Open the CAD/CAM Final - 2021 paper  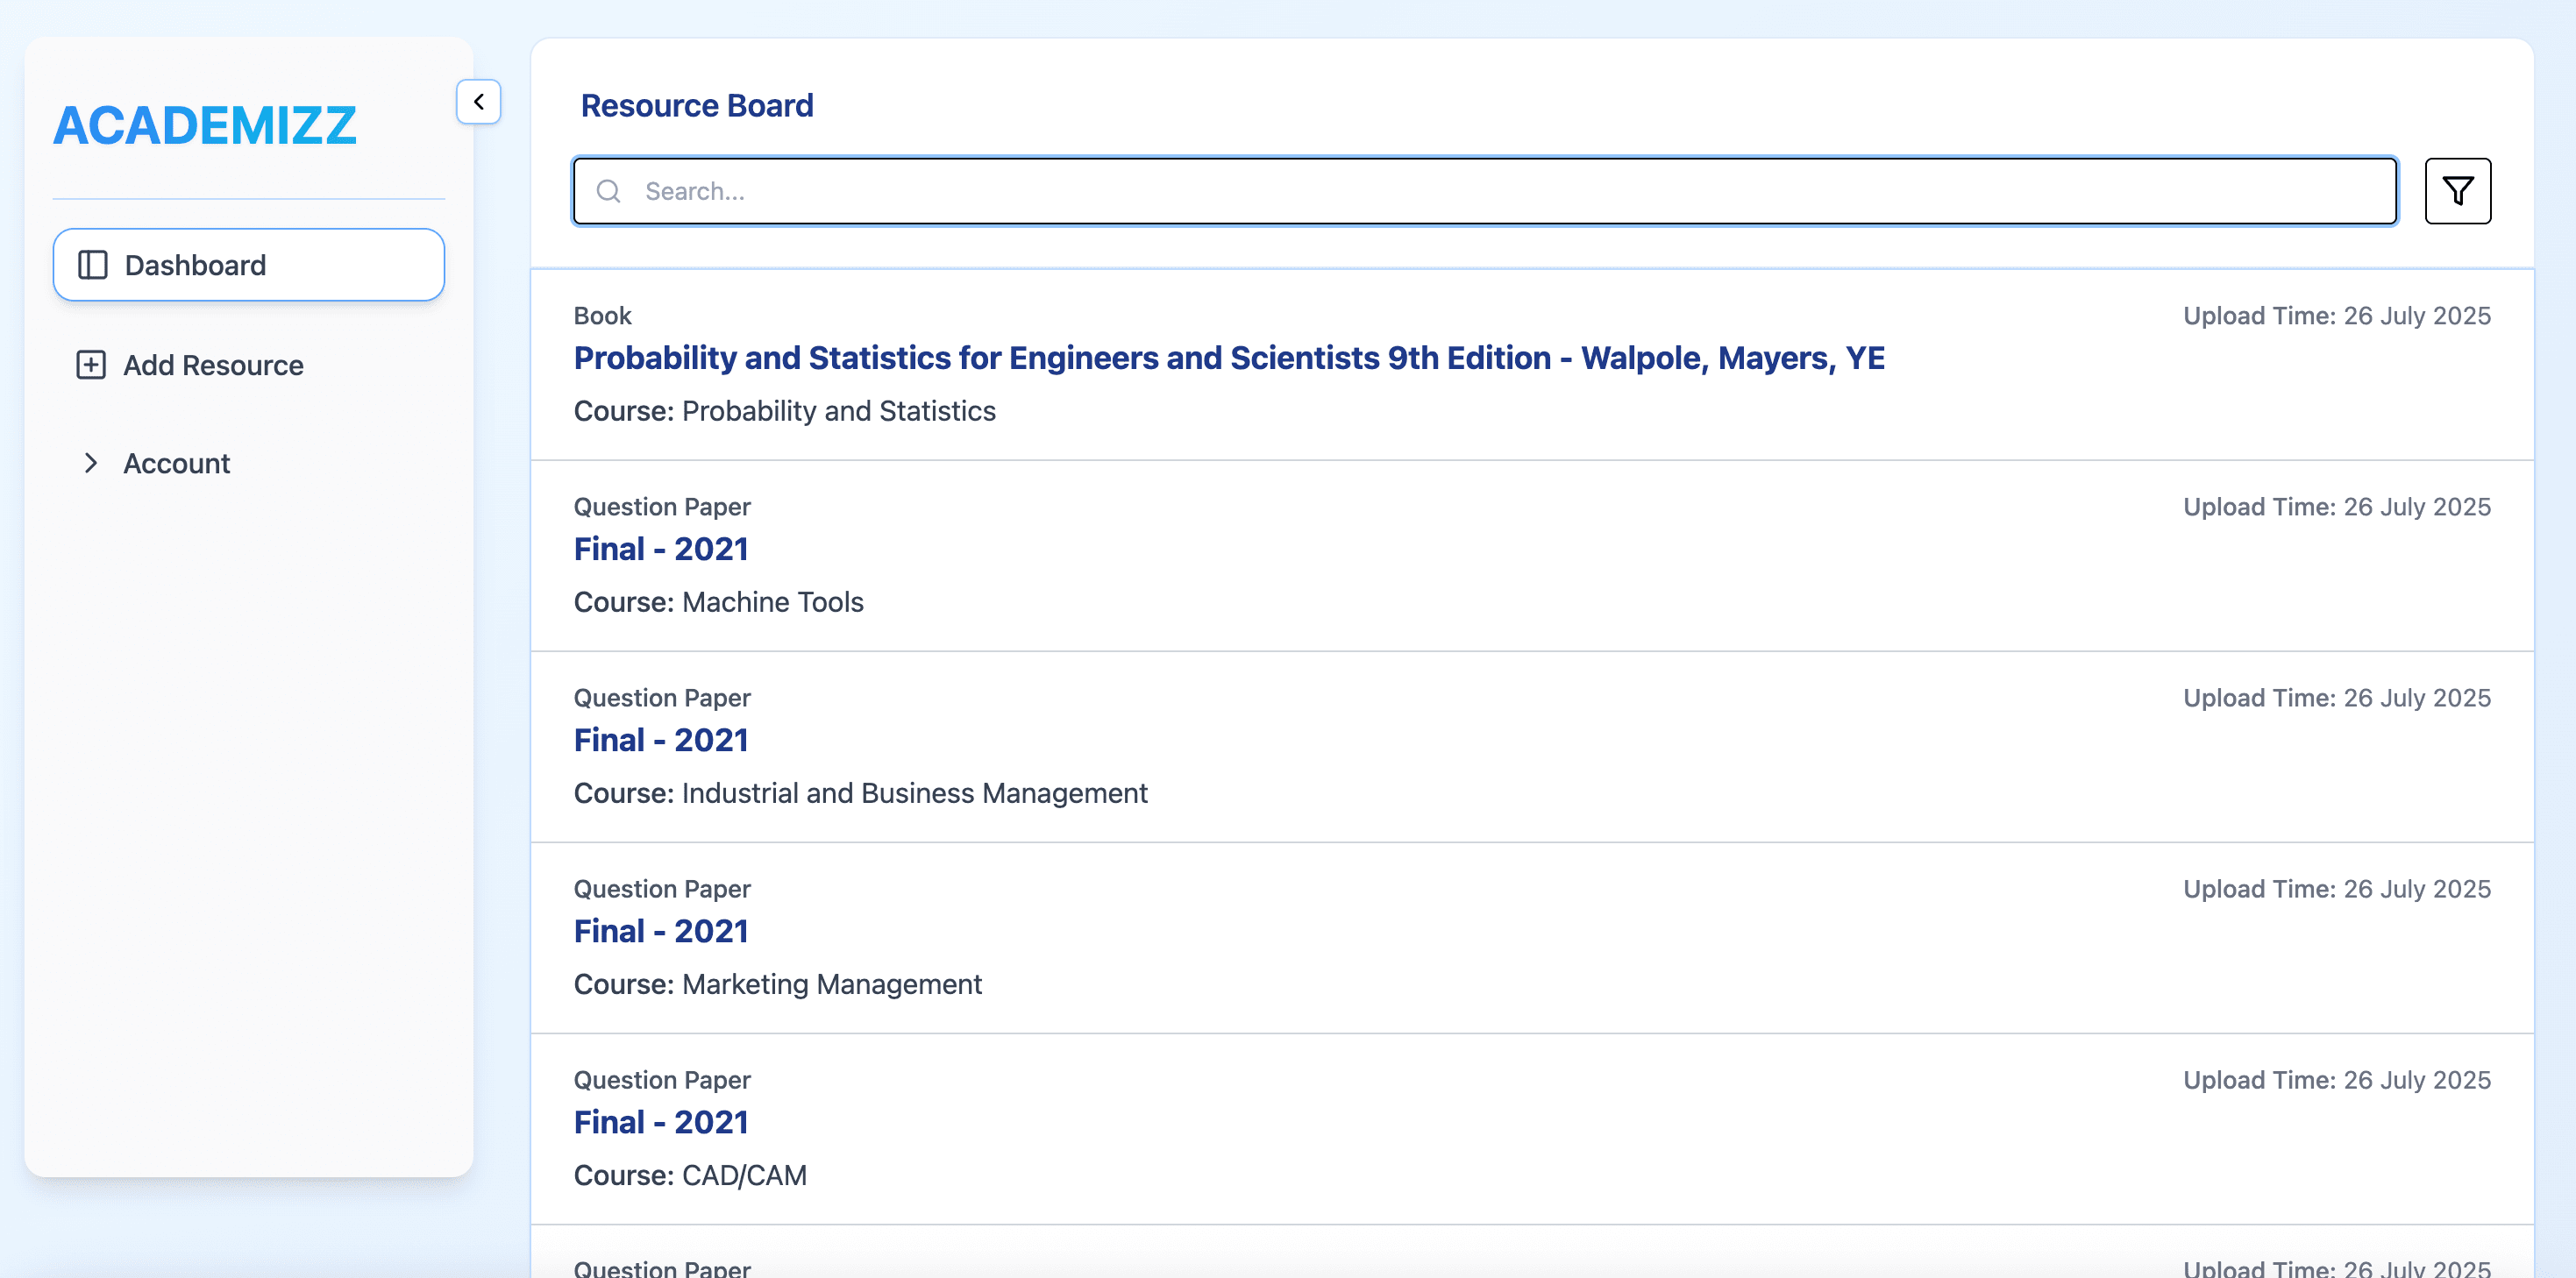pyautogui.click(x=661, y=1121)
